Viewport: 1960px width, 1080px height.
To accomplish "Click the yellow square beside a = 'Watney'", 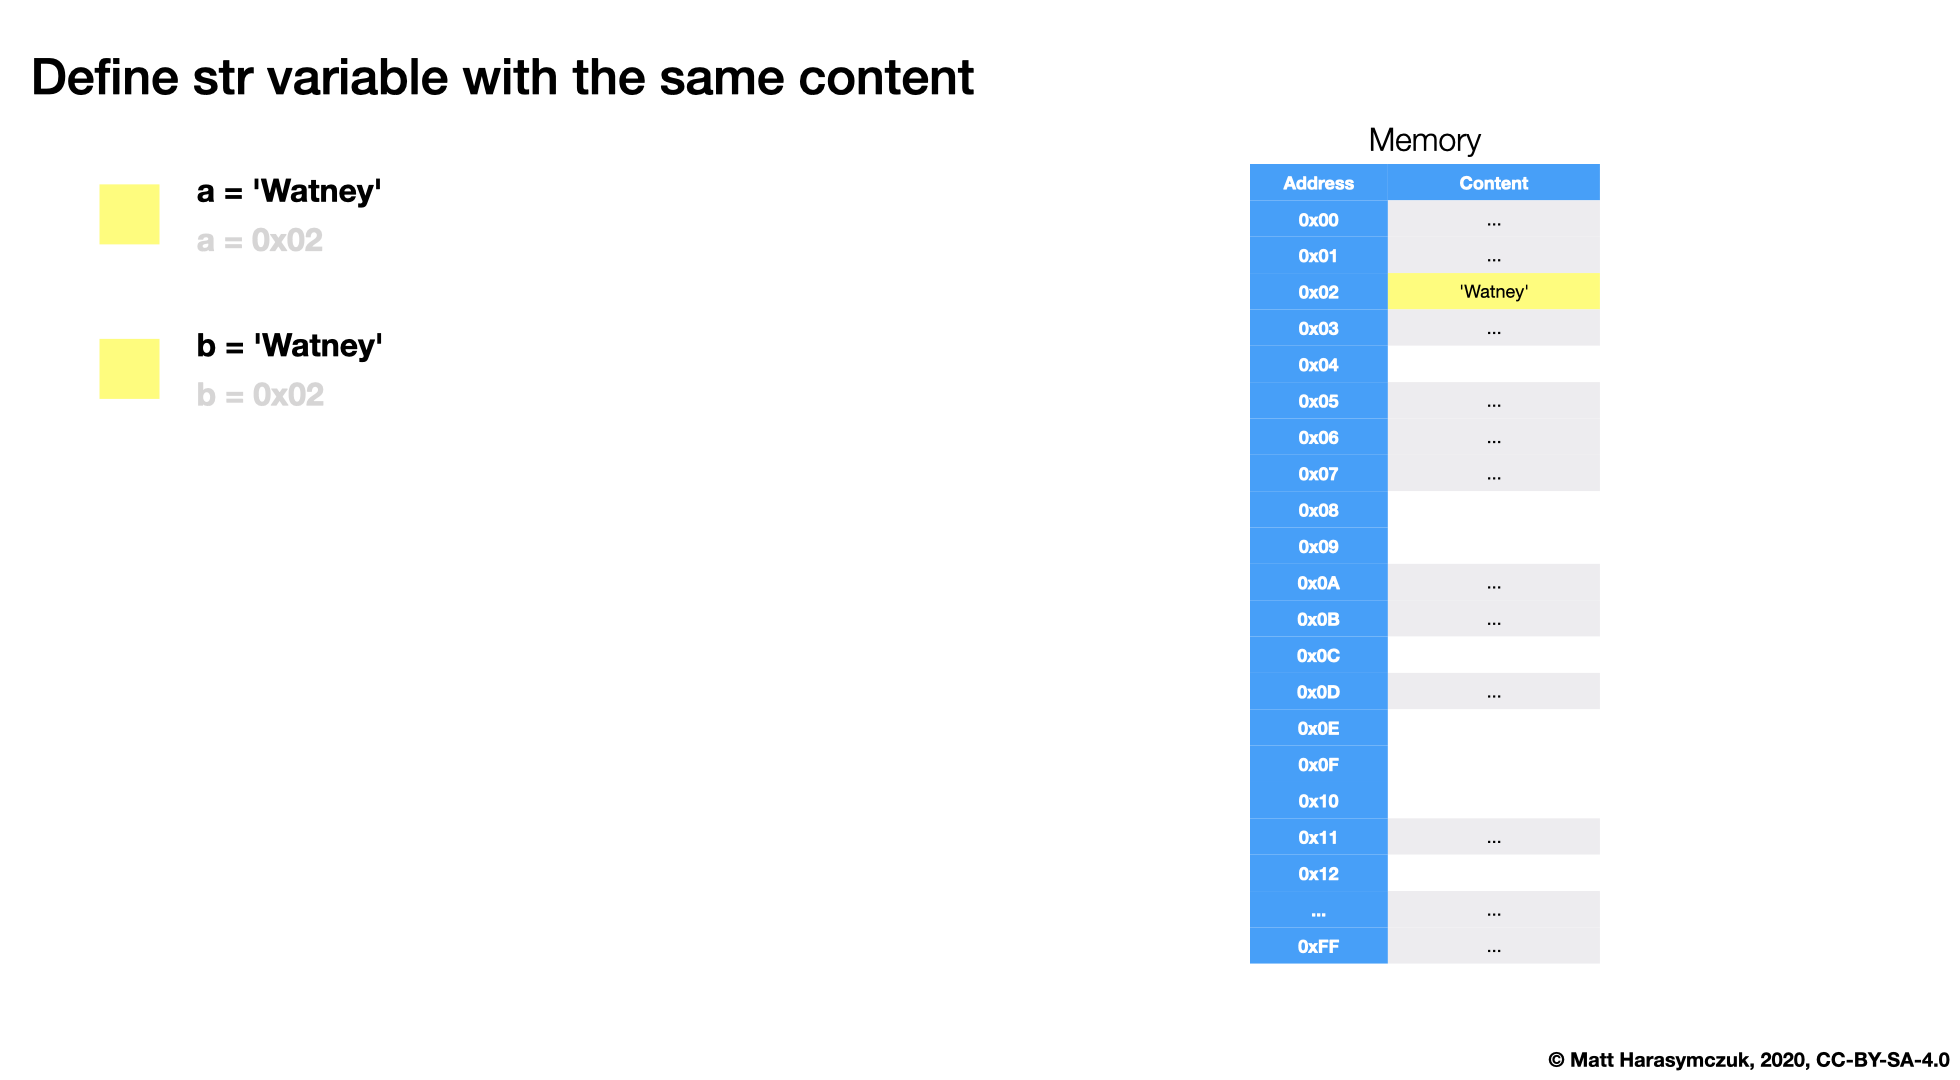I will pos(129,214).
